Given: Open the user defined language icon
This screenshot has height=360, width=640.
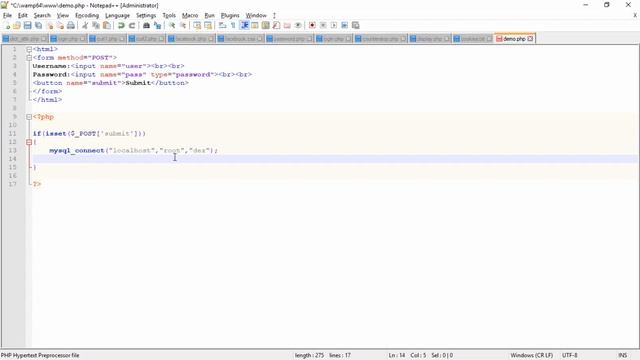Looking at the screenshot, I should click(x=255, y=25).
